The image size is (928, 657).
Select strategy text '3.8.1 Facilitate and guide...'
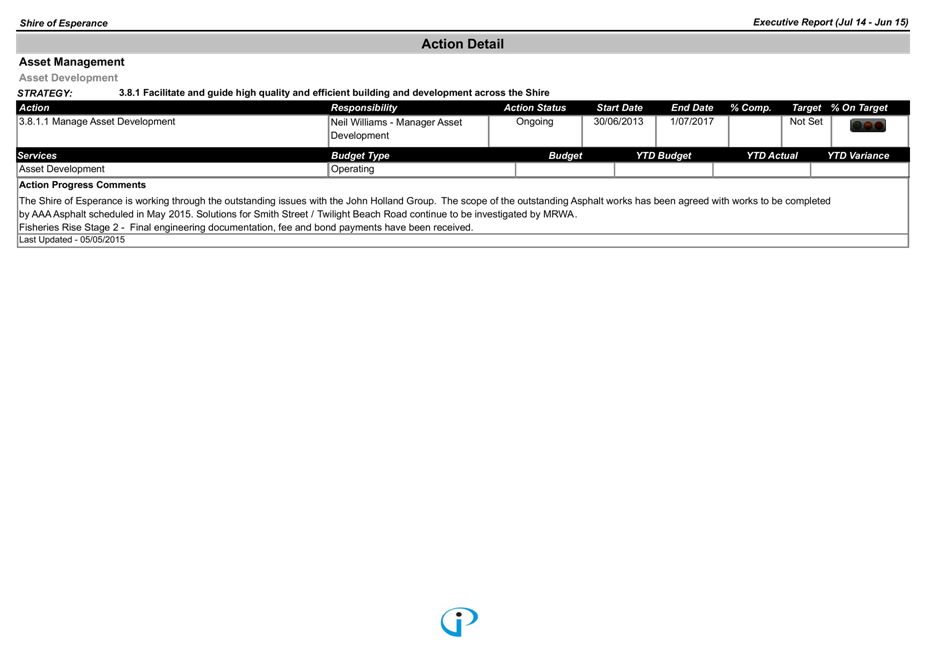(334, 92)
